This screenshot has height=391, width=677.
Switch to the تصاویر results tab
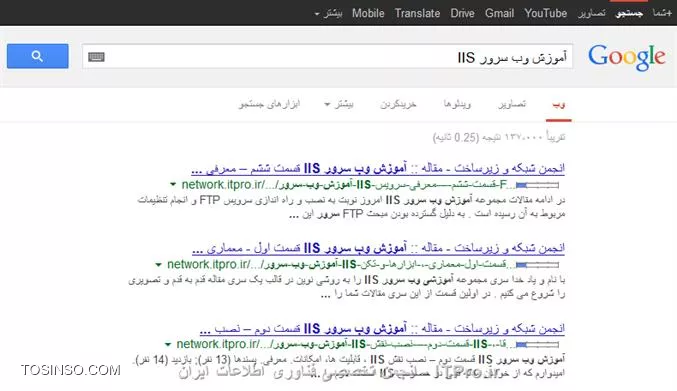[512, 104]
